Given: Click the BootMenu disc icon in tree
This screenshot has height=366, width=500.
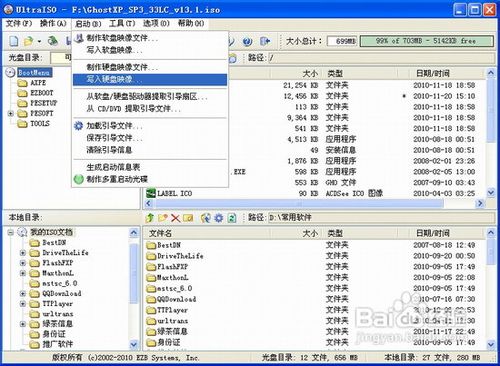Looking at the screenshot, I should click(11, 72).
